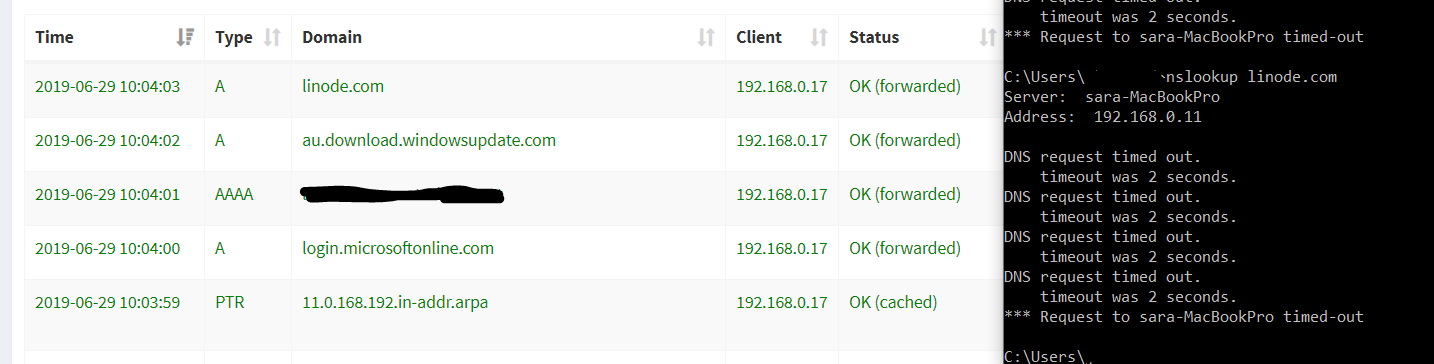Click the 11.0.168.192.in-addr.arpa PTR domain
Image resolution: width=1434 pixels, height=364 pixels.
point(395,302)
